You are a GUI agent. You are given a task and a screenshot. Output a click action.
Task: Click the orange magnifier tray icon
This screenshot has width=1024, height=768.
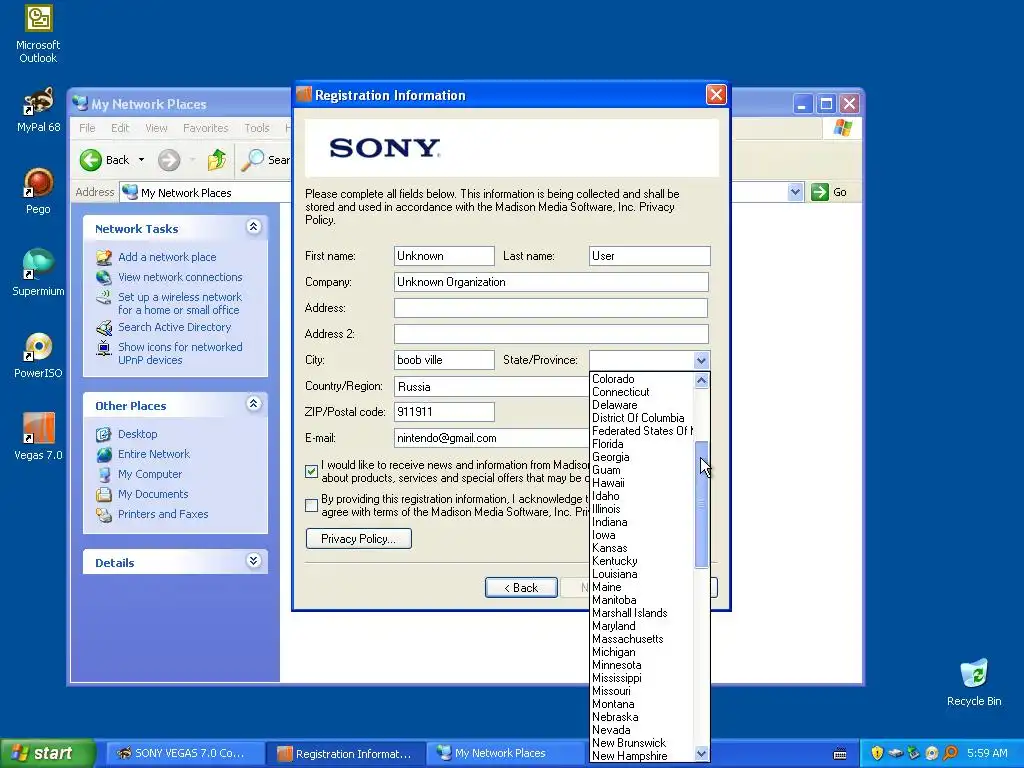(951, 753)
